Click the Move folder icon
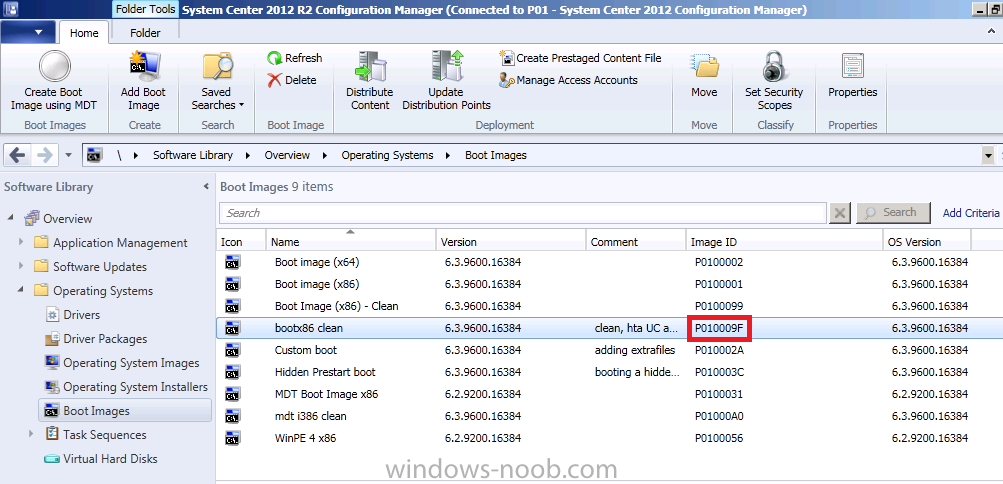 click(704, 66)
